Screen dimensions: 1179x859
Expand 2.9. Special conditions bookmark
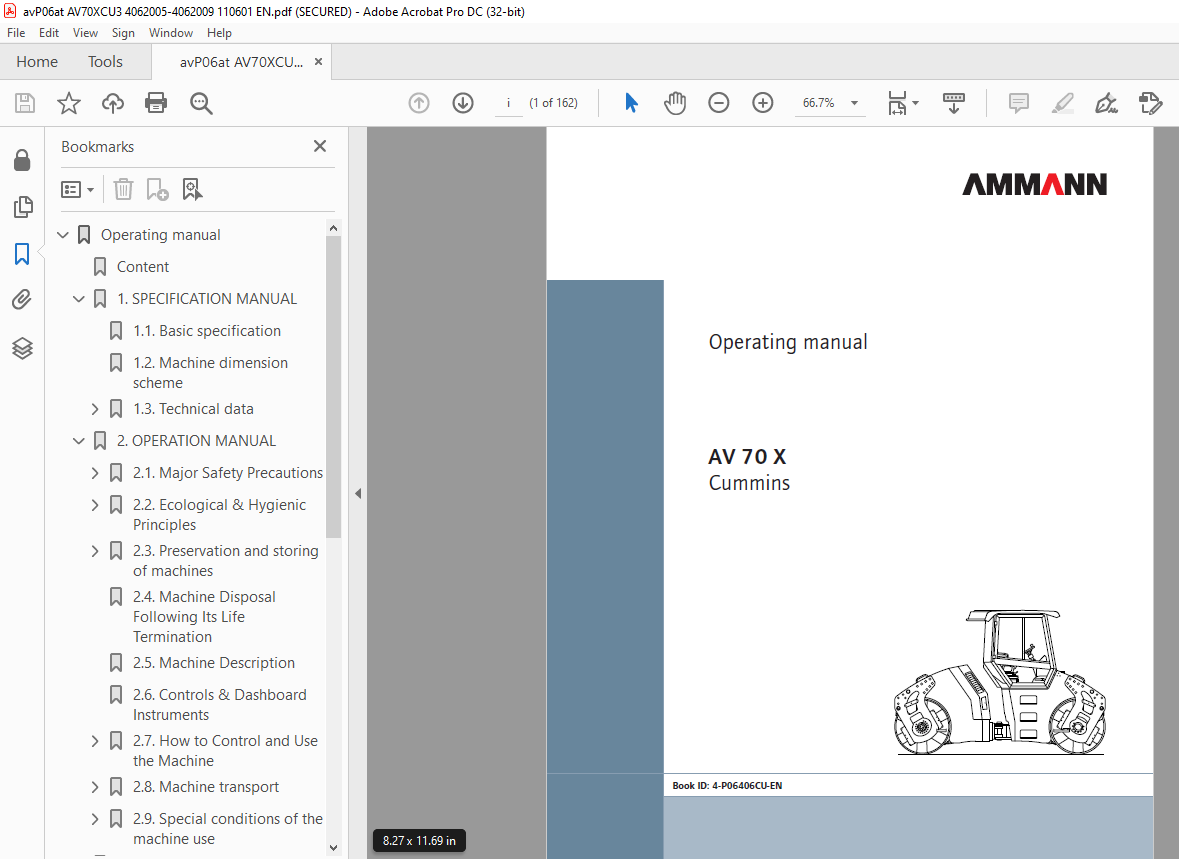click(x=95, y=819)
